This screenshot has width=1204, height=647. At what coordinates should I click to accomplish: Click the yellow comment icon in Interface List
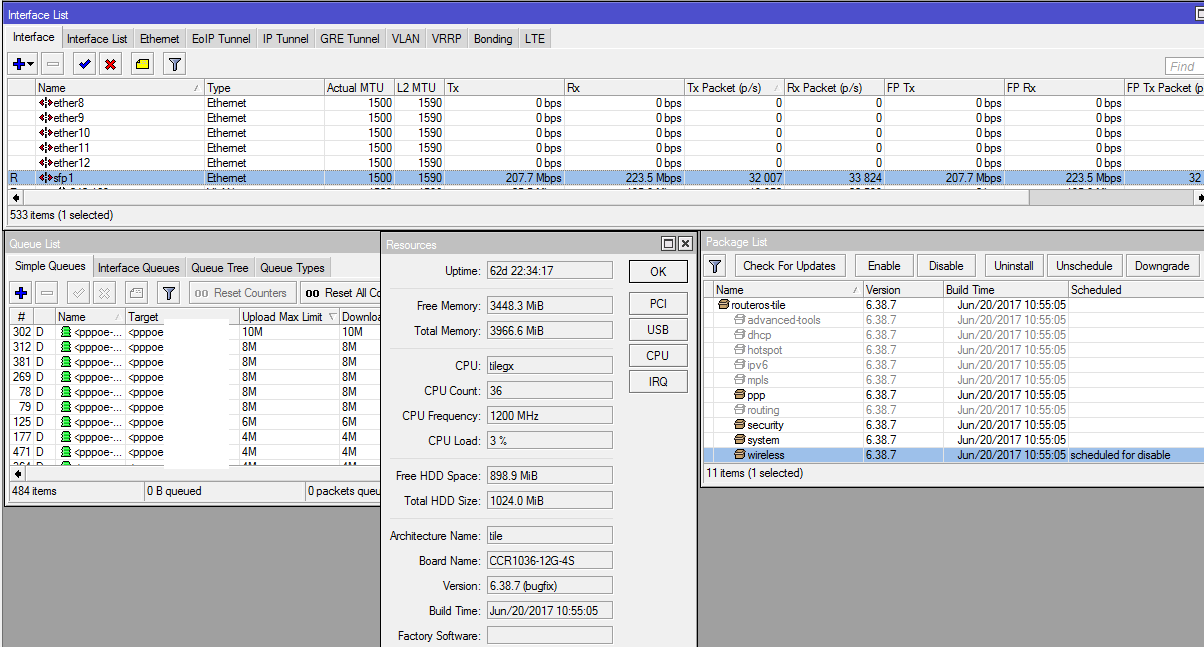(143, 64)
